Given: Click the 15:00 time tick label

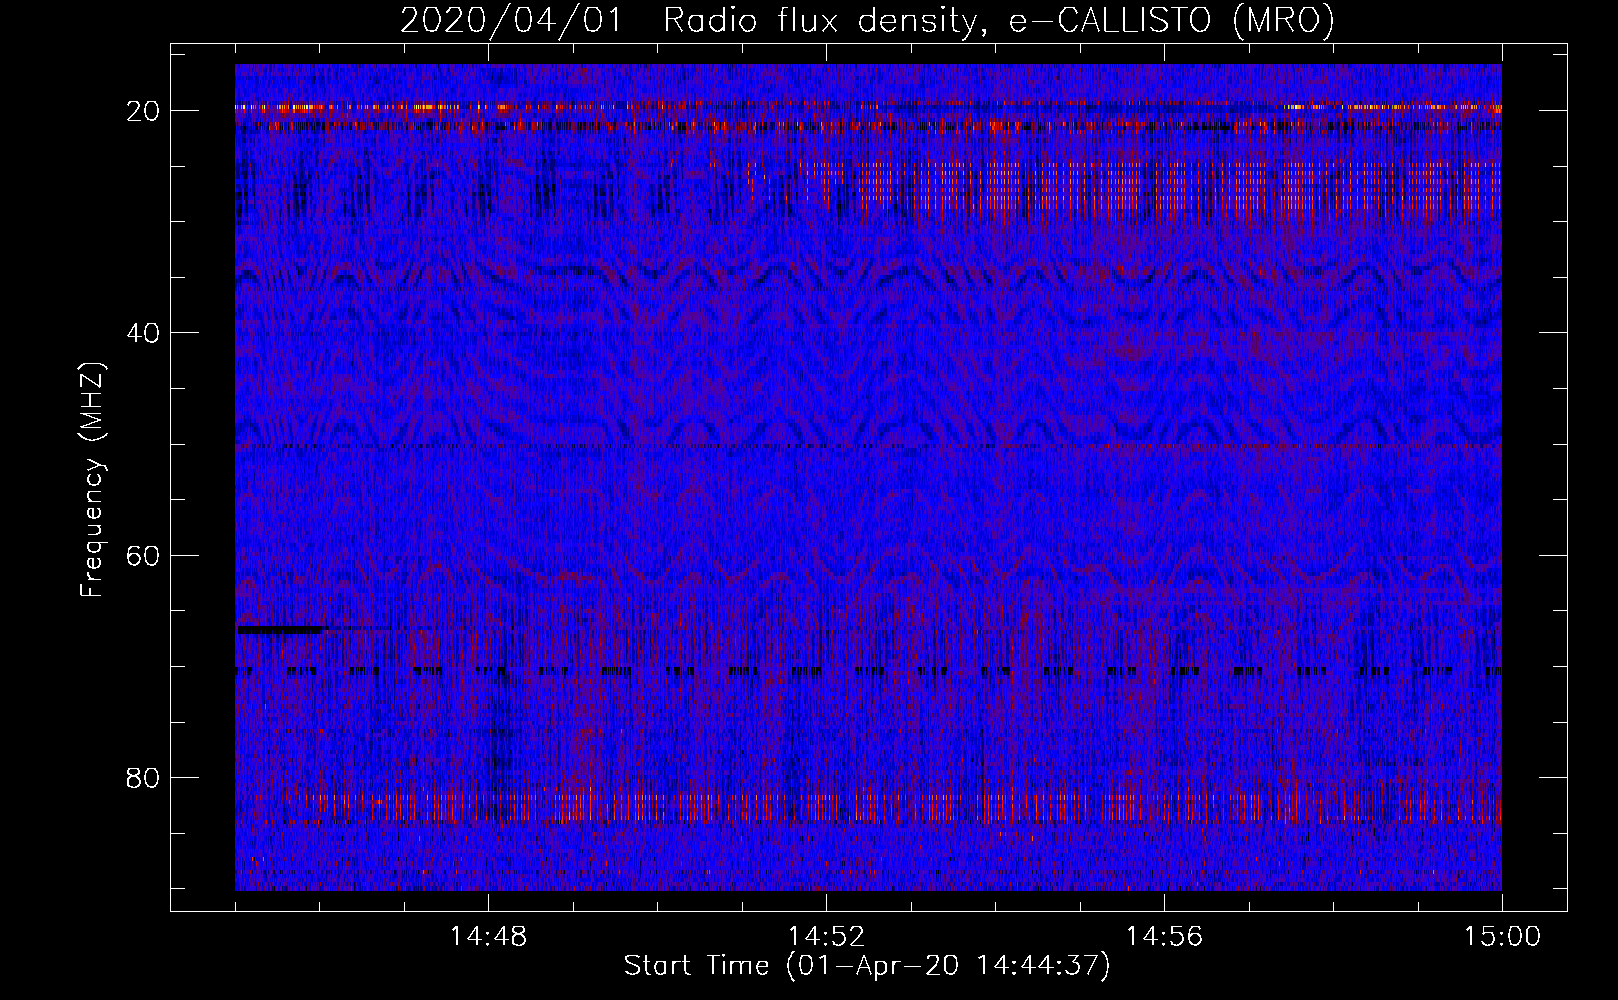Looking at the screenshot, I should [x=1502, y=937].
